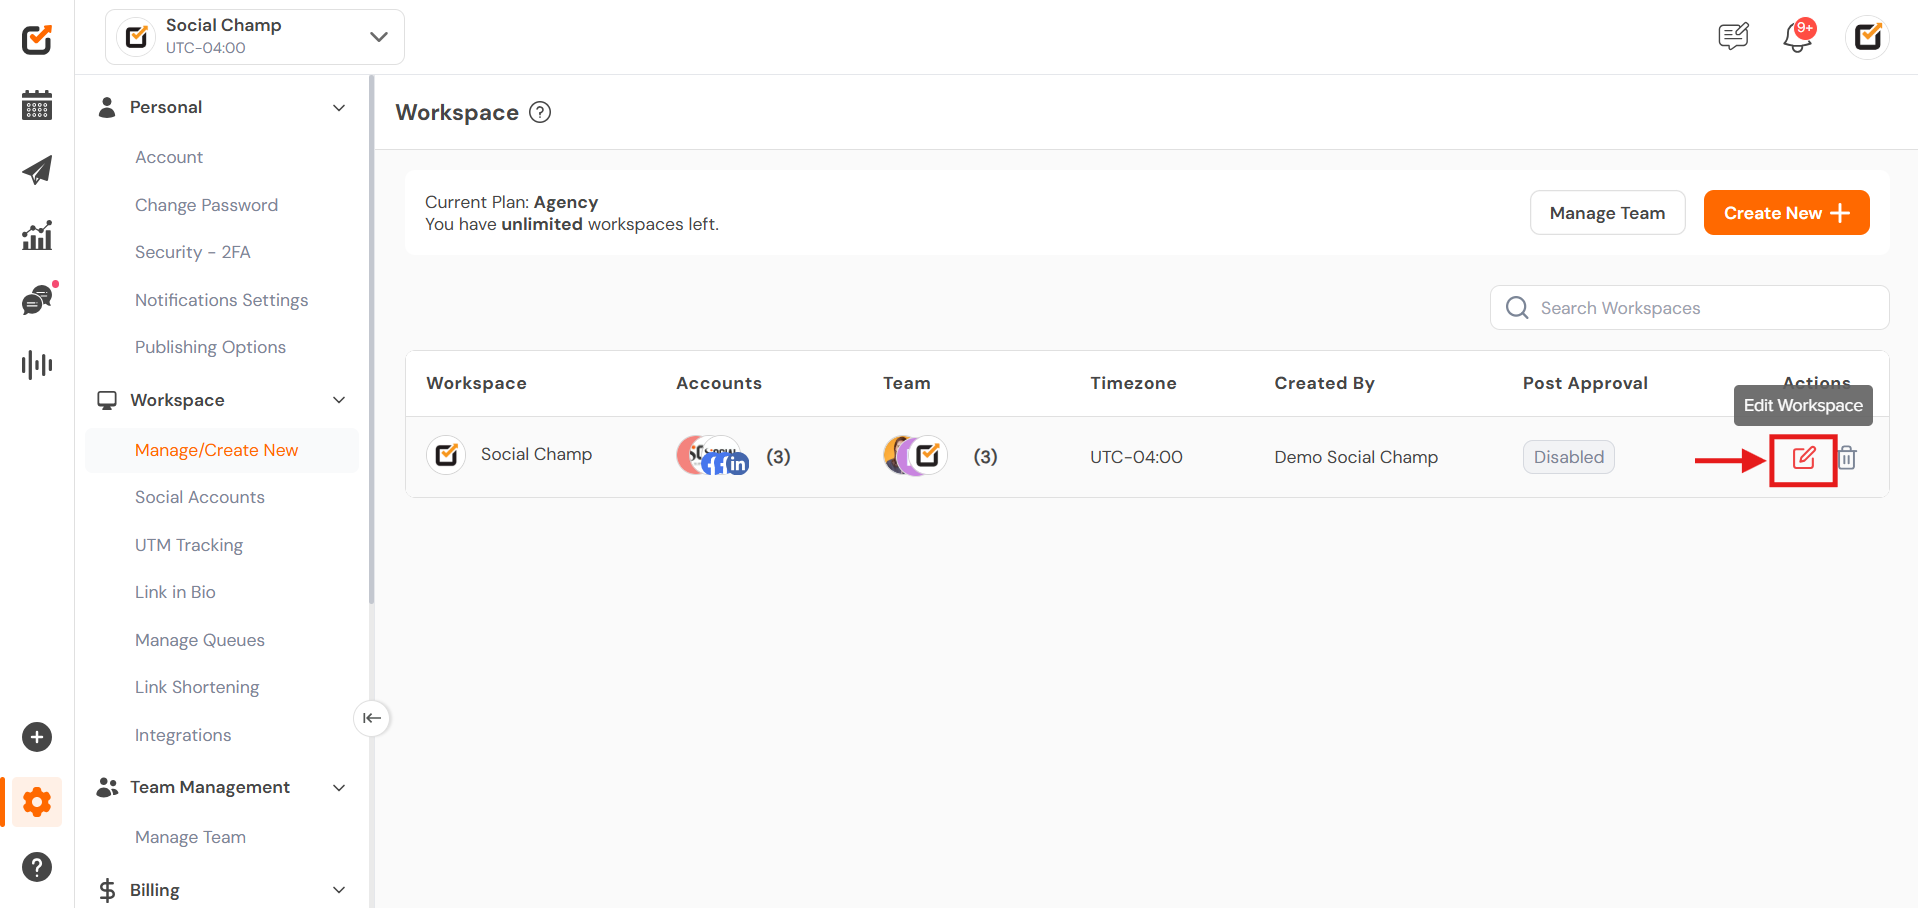Open the calendar icon in left sidebar
Image resolution: width=1918 pixels, height=908 pixels.
(37, 105)
